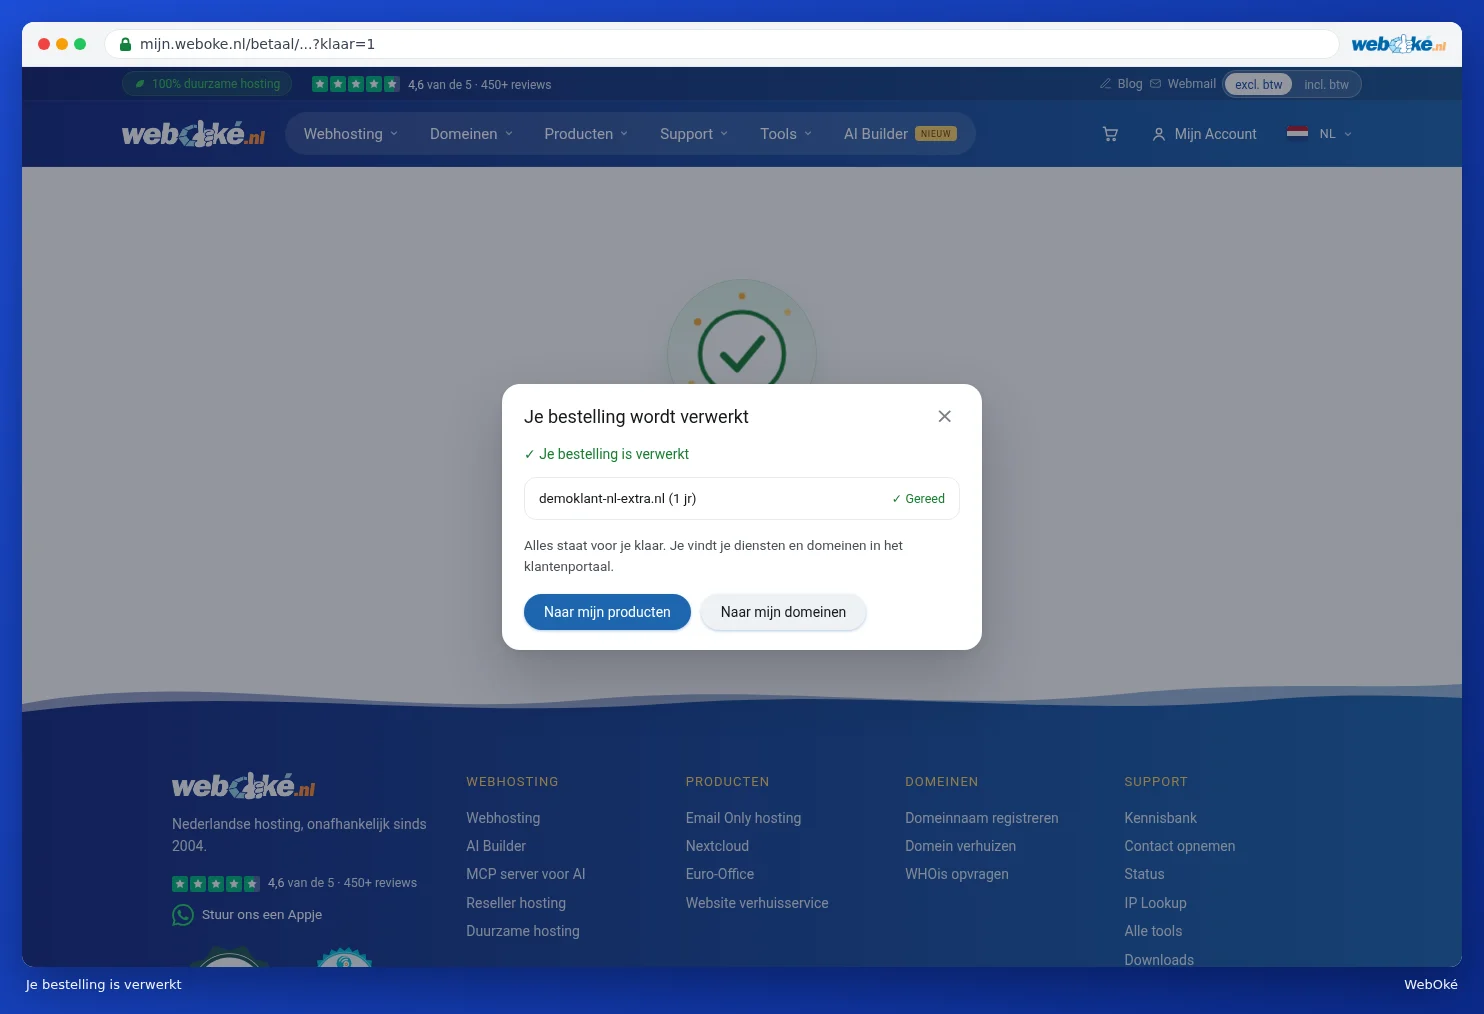Click the Dutch flag icon
The height and width of the screenshot is (1014, 1484).
click(1297, 133)
